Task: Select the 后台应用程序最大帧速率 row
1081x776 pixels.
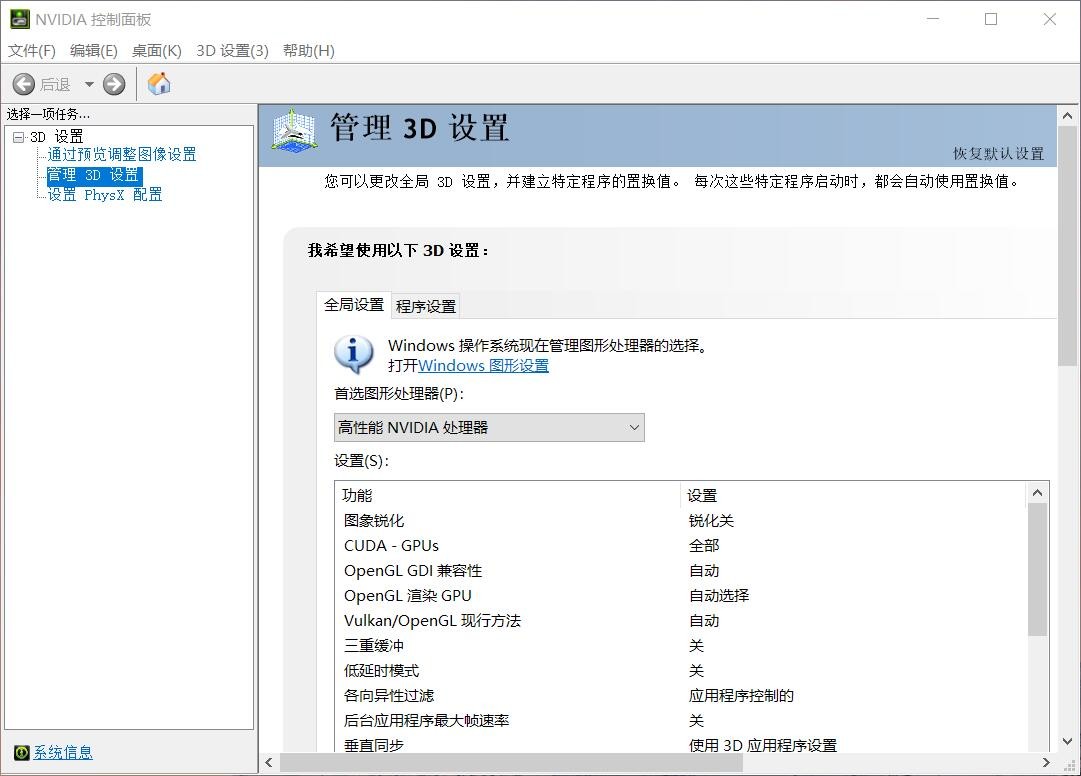Action: click(x=680, y=721)
